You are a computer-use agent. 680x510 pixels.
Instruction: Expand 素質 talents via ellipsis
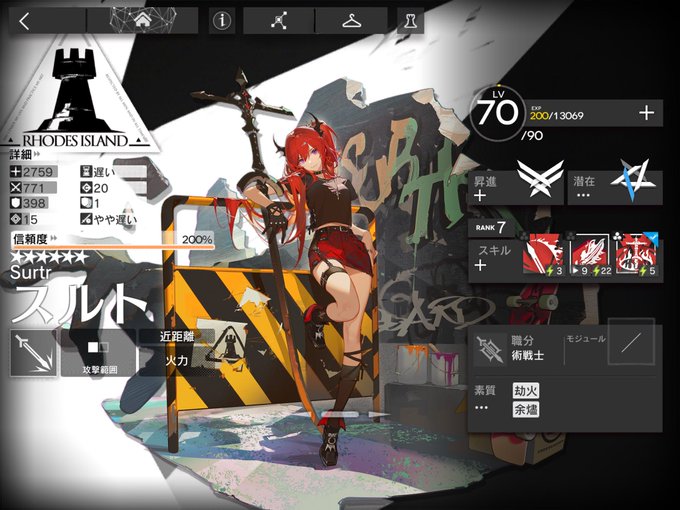tap(481, 408)
